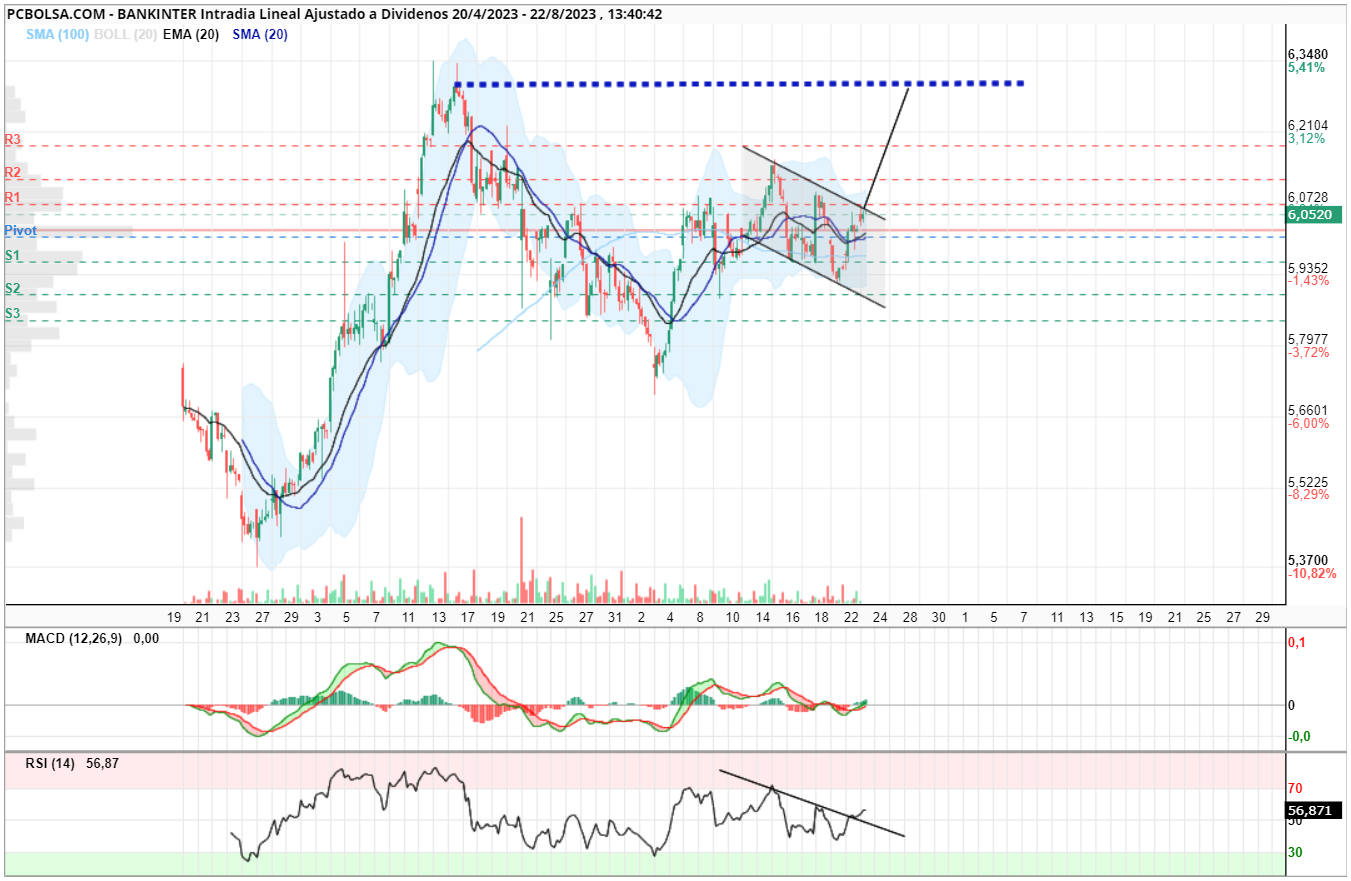This screenshot has height=881, width=1351.
Task: Select the PCBOLSA.COM BANKINTER chart title
Action: (x=333, y=15)
